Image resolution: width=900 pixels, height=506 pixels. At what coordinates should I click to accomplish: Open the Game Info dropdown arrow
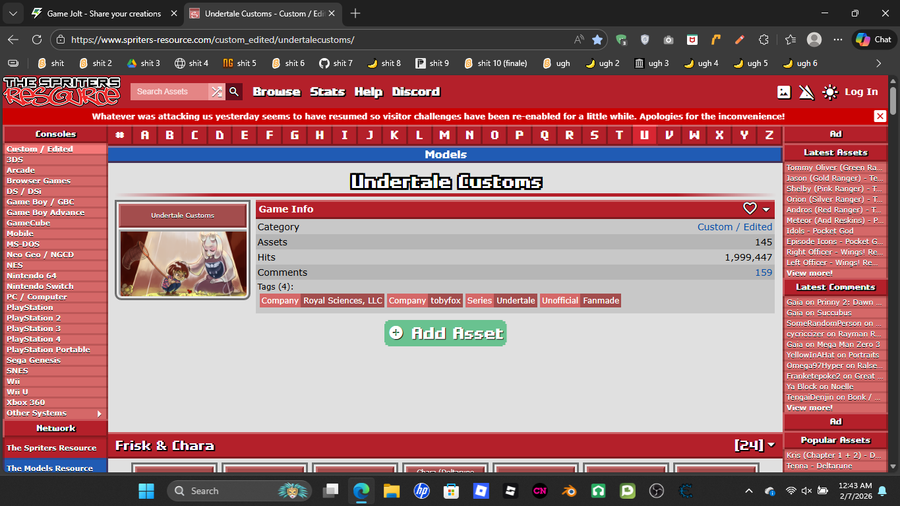click(766, 209)
